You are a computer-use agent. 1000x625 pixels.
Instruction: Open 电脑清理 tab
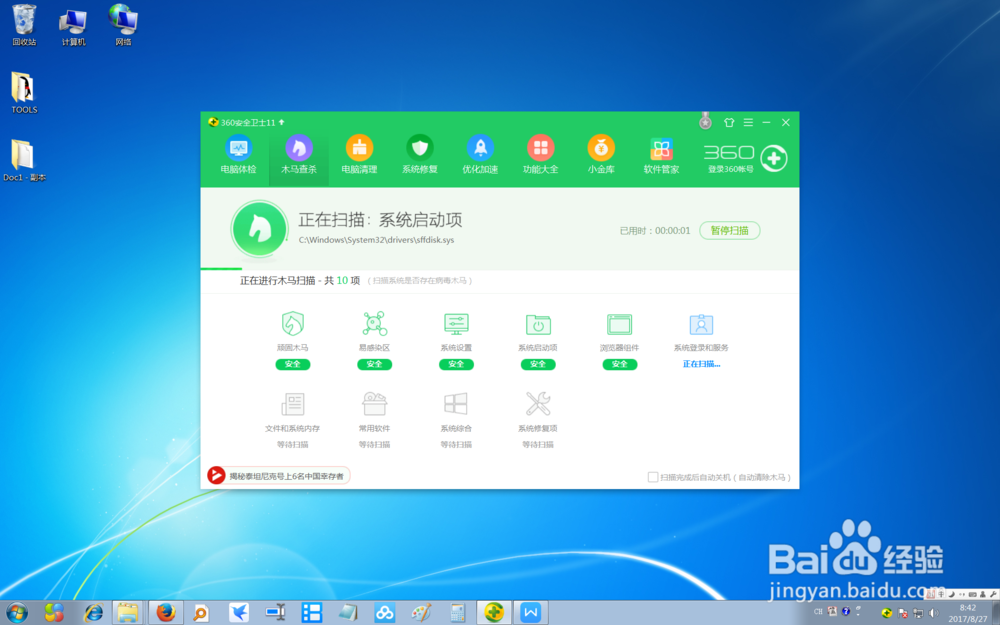click(x=359, y=155)
